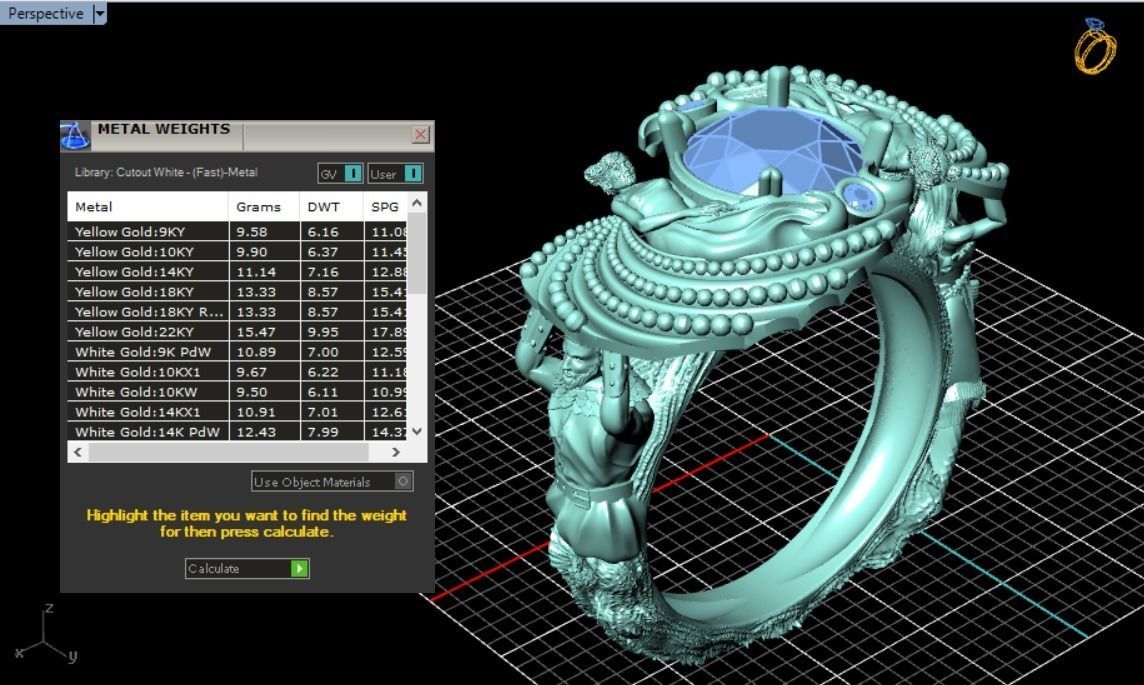Click the metal list down arrow
1144x685 pixels.
click(x=417, y=431)
